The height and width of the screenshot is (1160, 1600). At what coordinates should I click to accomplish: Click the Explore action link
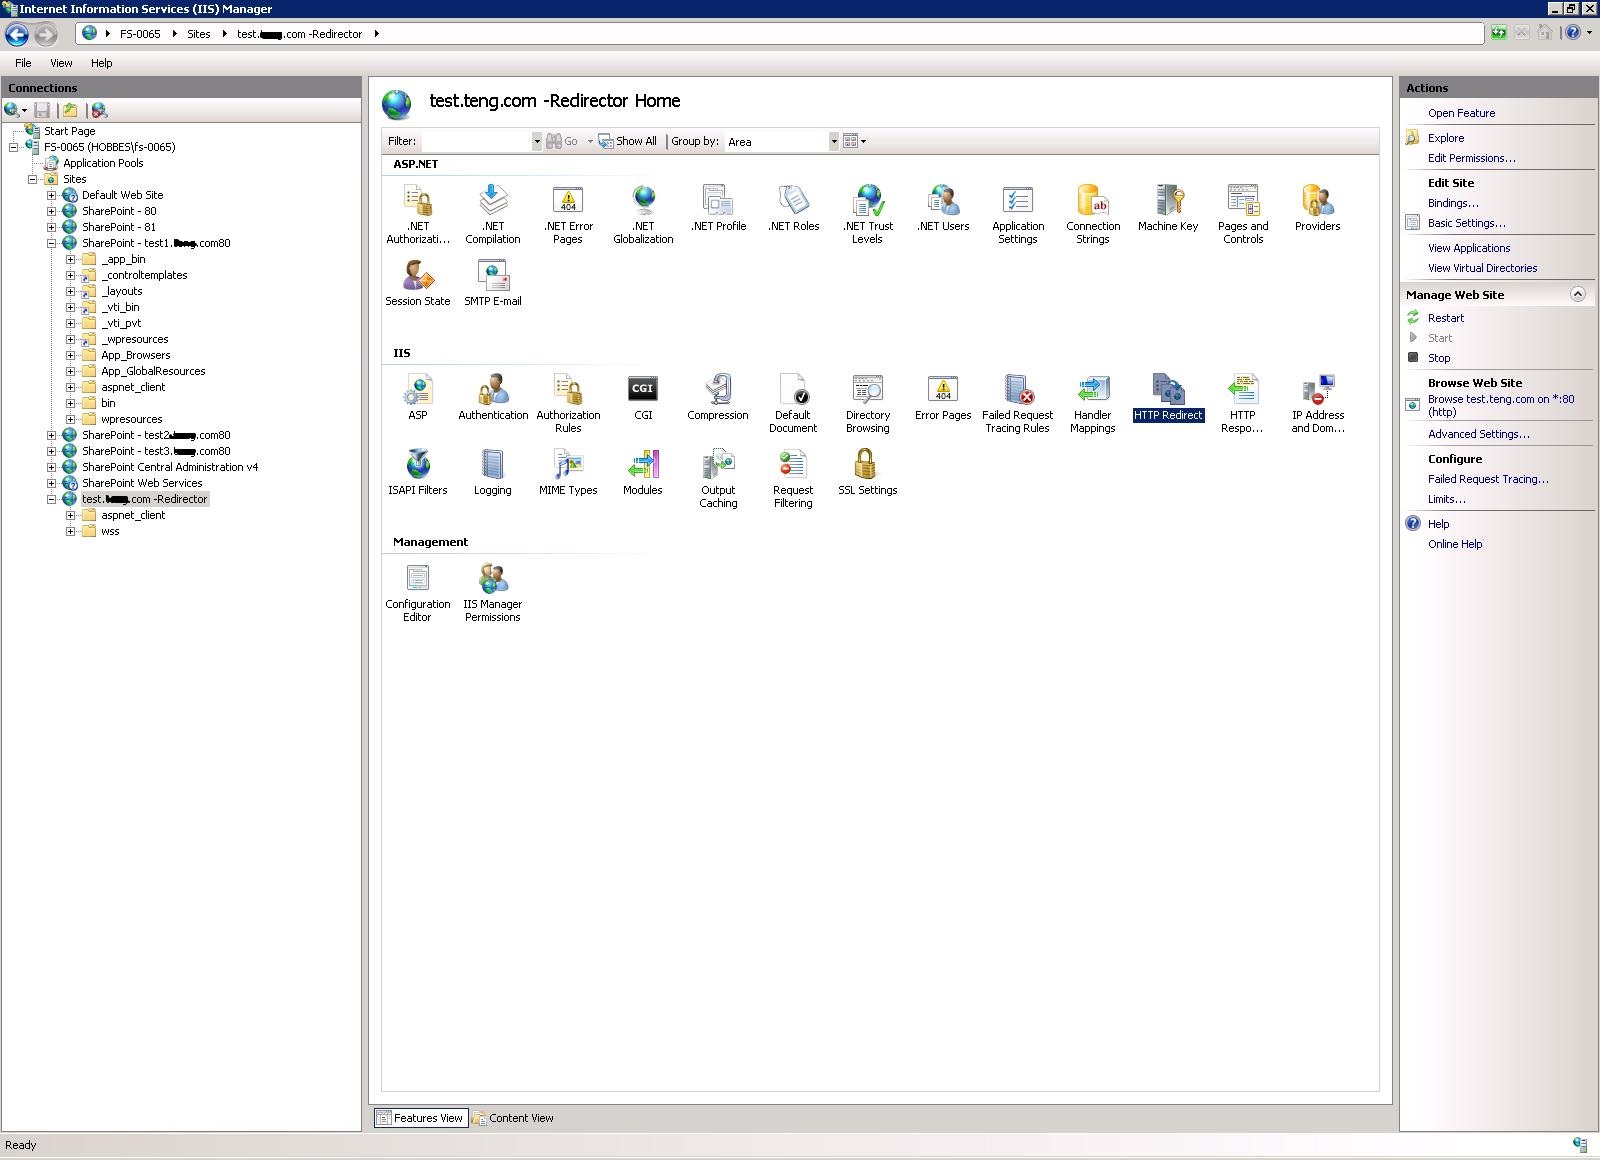pos(1446,138)
